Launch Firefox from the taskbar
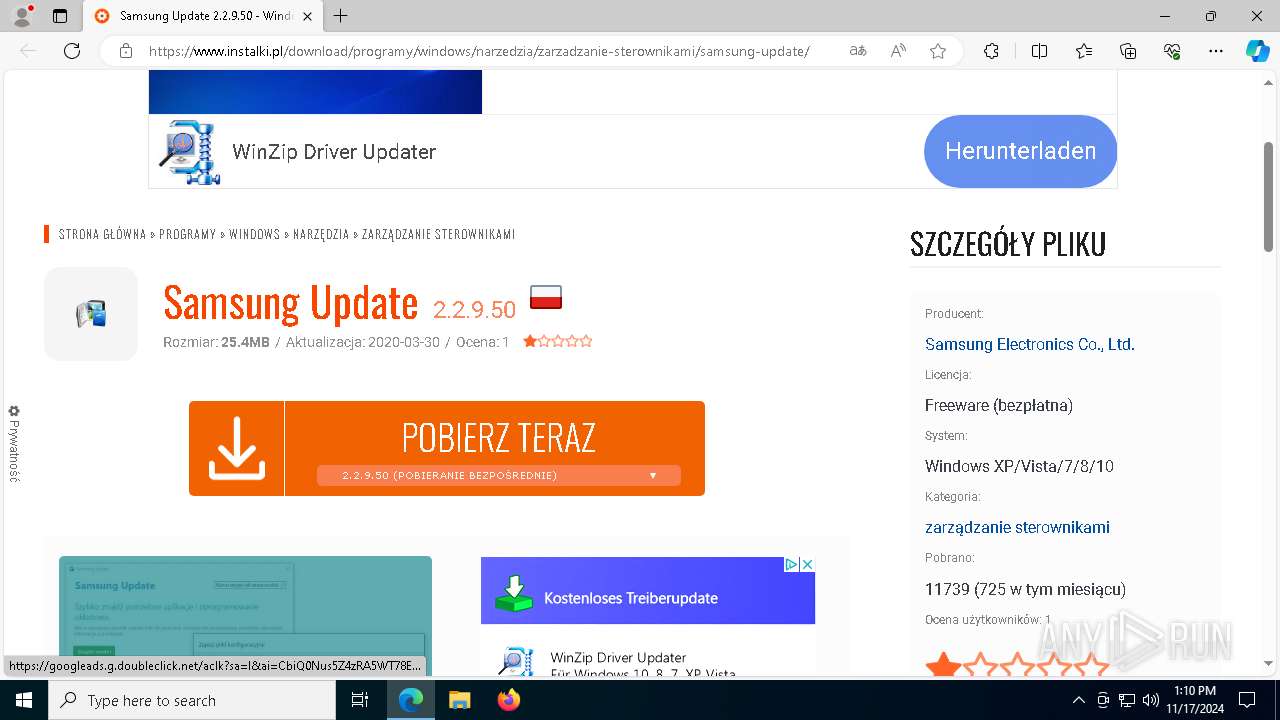This screenshot has height=720, width=1280. click(508, 700)
